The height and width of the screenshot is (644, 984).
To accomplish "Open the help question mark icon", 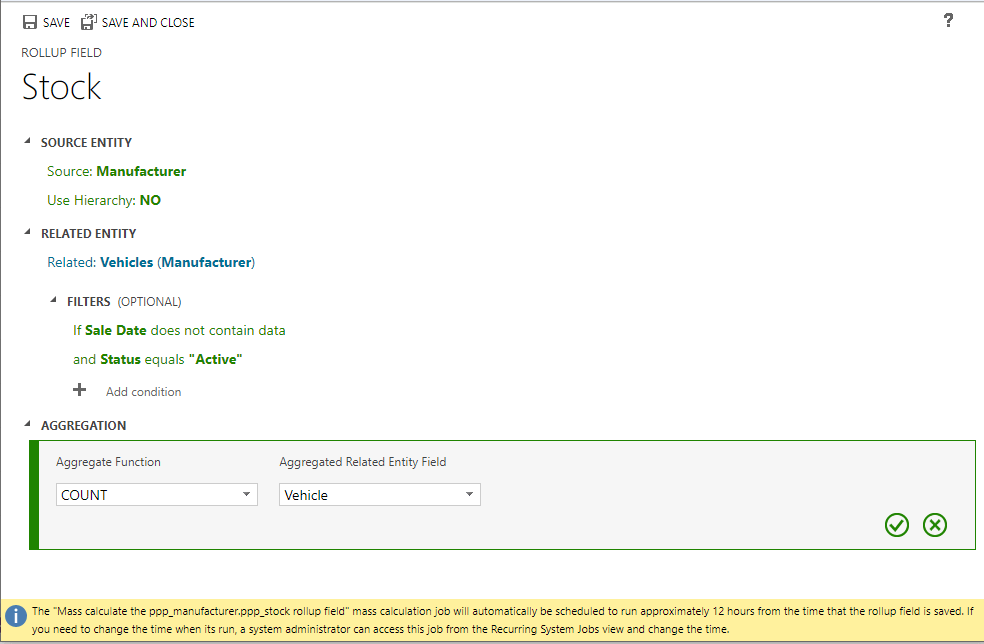I will point(948,21).
